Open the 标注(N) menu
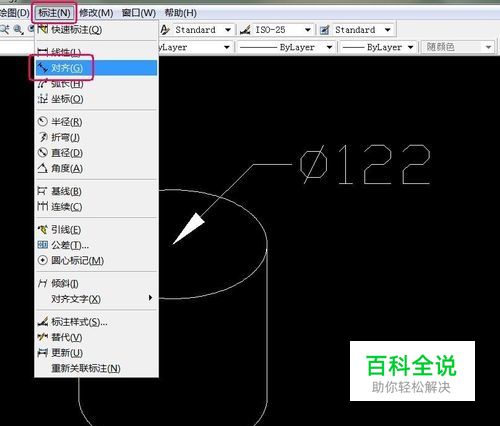500x426 pixels. click(x=54, y=13)
